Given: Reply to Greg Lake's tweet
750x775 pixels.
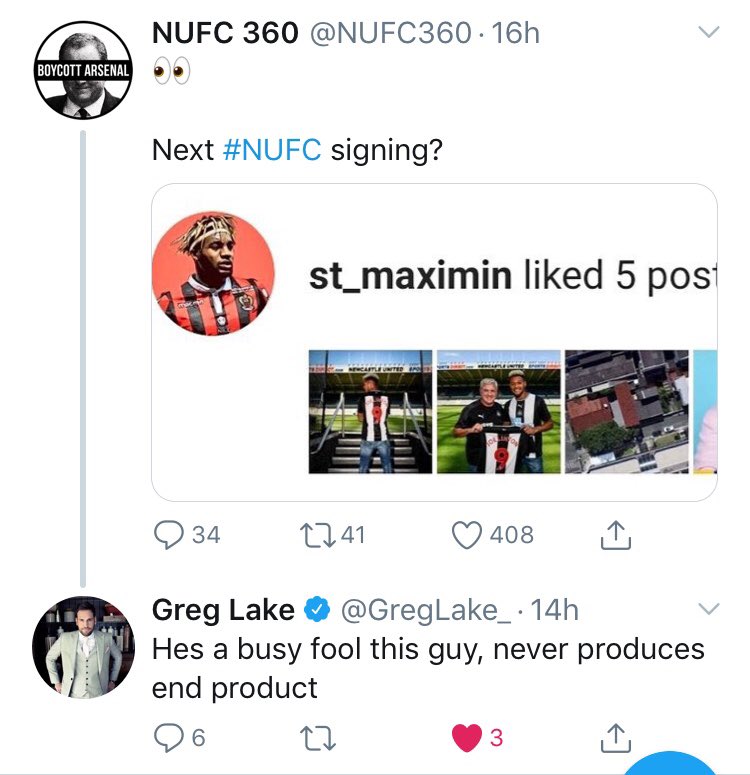Looking at the screenshot, I should [168, 738].
